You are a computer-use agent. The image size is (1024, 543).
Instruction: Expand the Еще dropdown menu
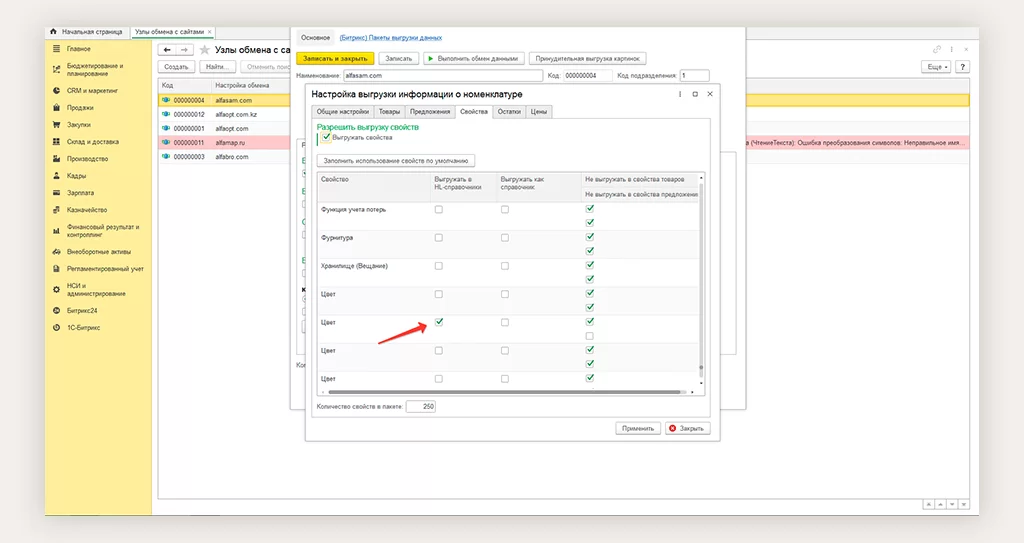(x=934, y=67)
